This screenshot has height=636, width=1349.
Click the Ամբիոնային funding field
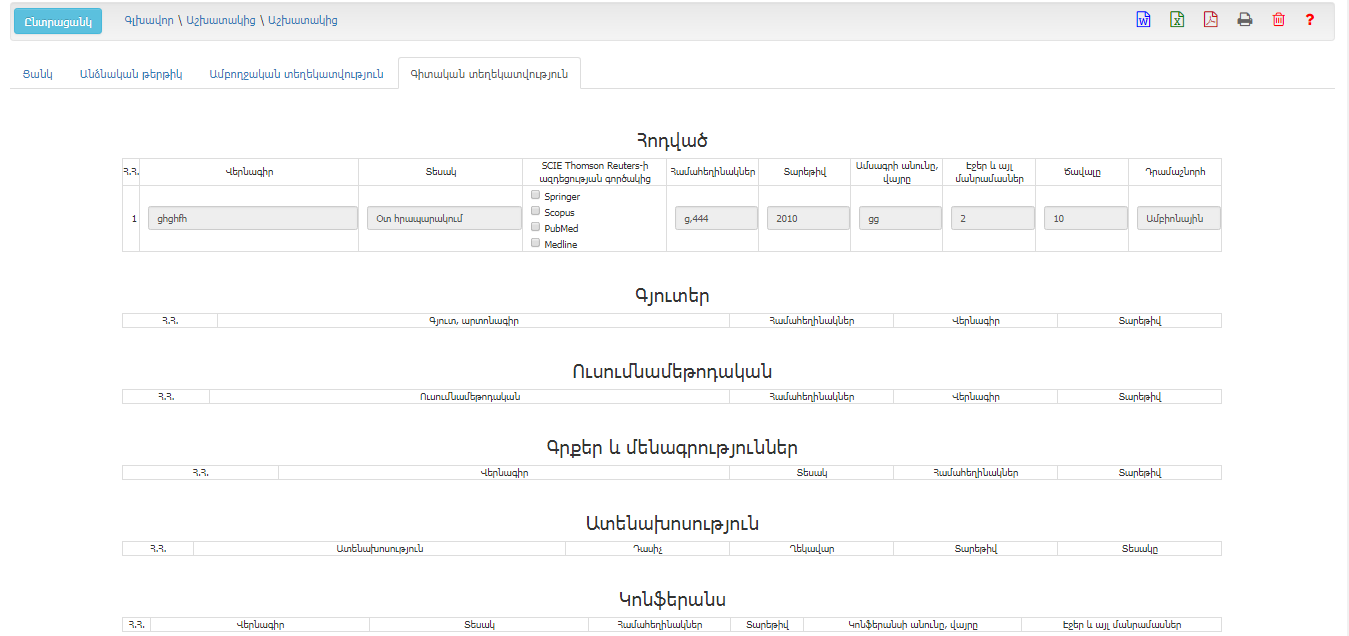(1178, 218)
